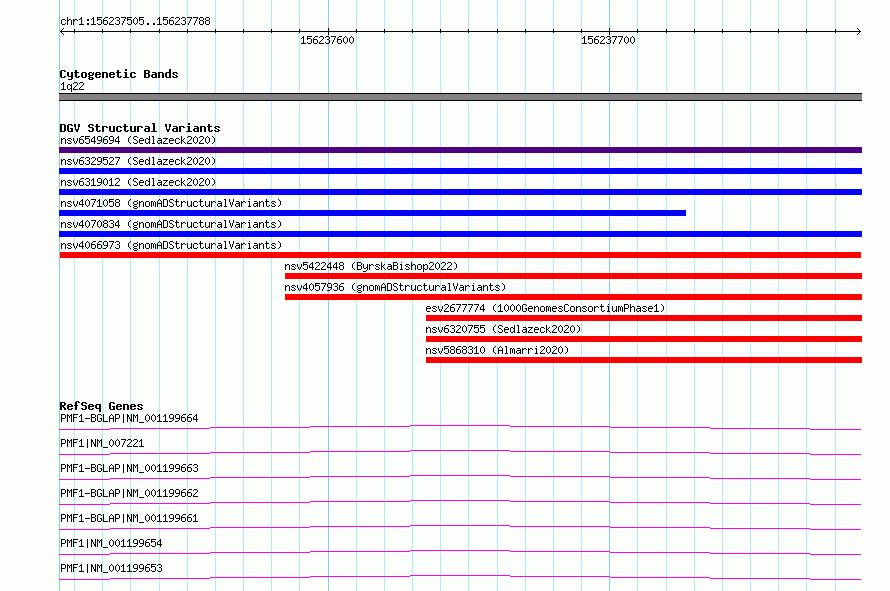The image size is (890, 591).
Task: Click the PMF1-BGLAP|NM_001199661 gene label
Action: 129,518
